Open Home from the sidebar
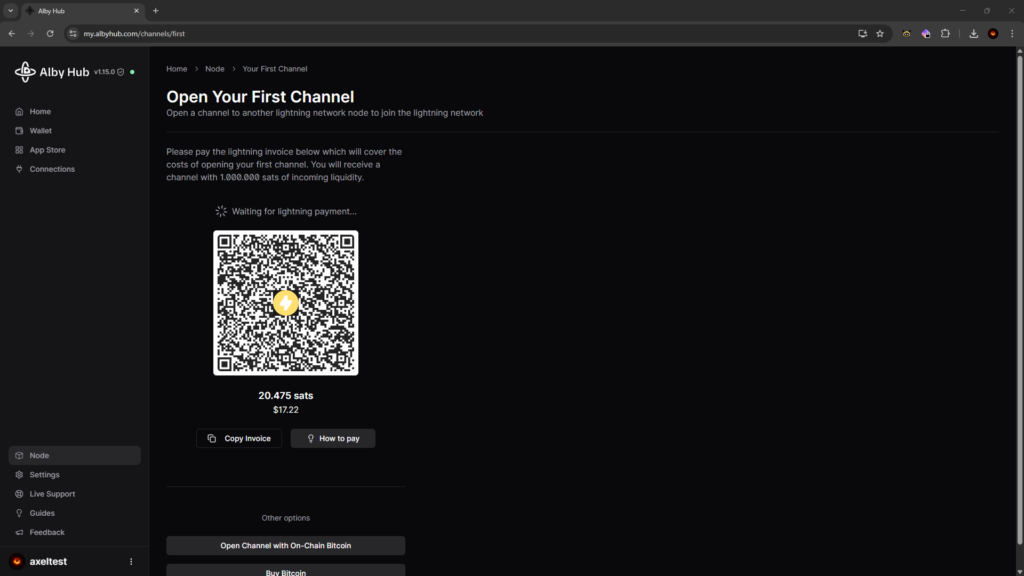 [x=40, y=112]
